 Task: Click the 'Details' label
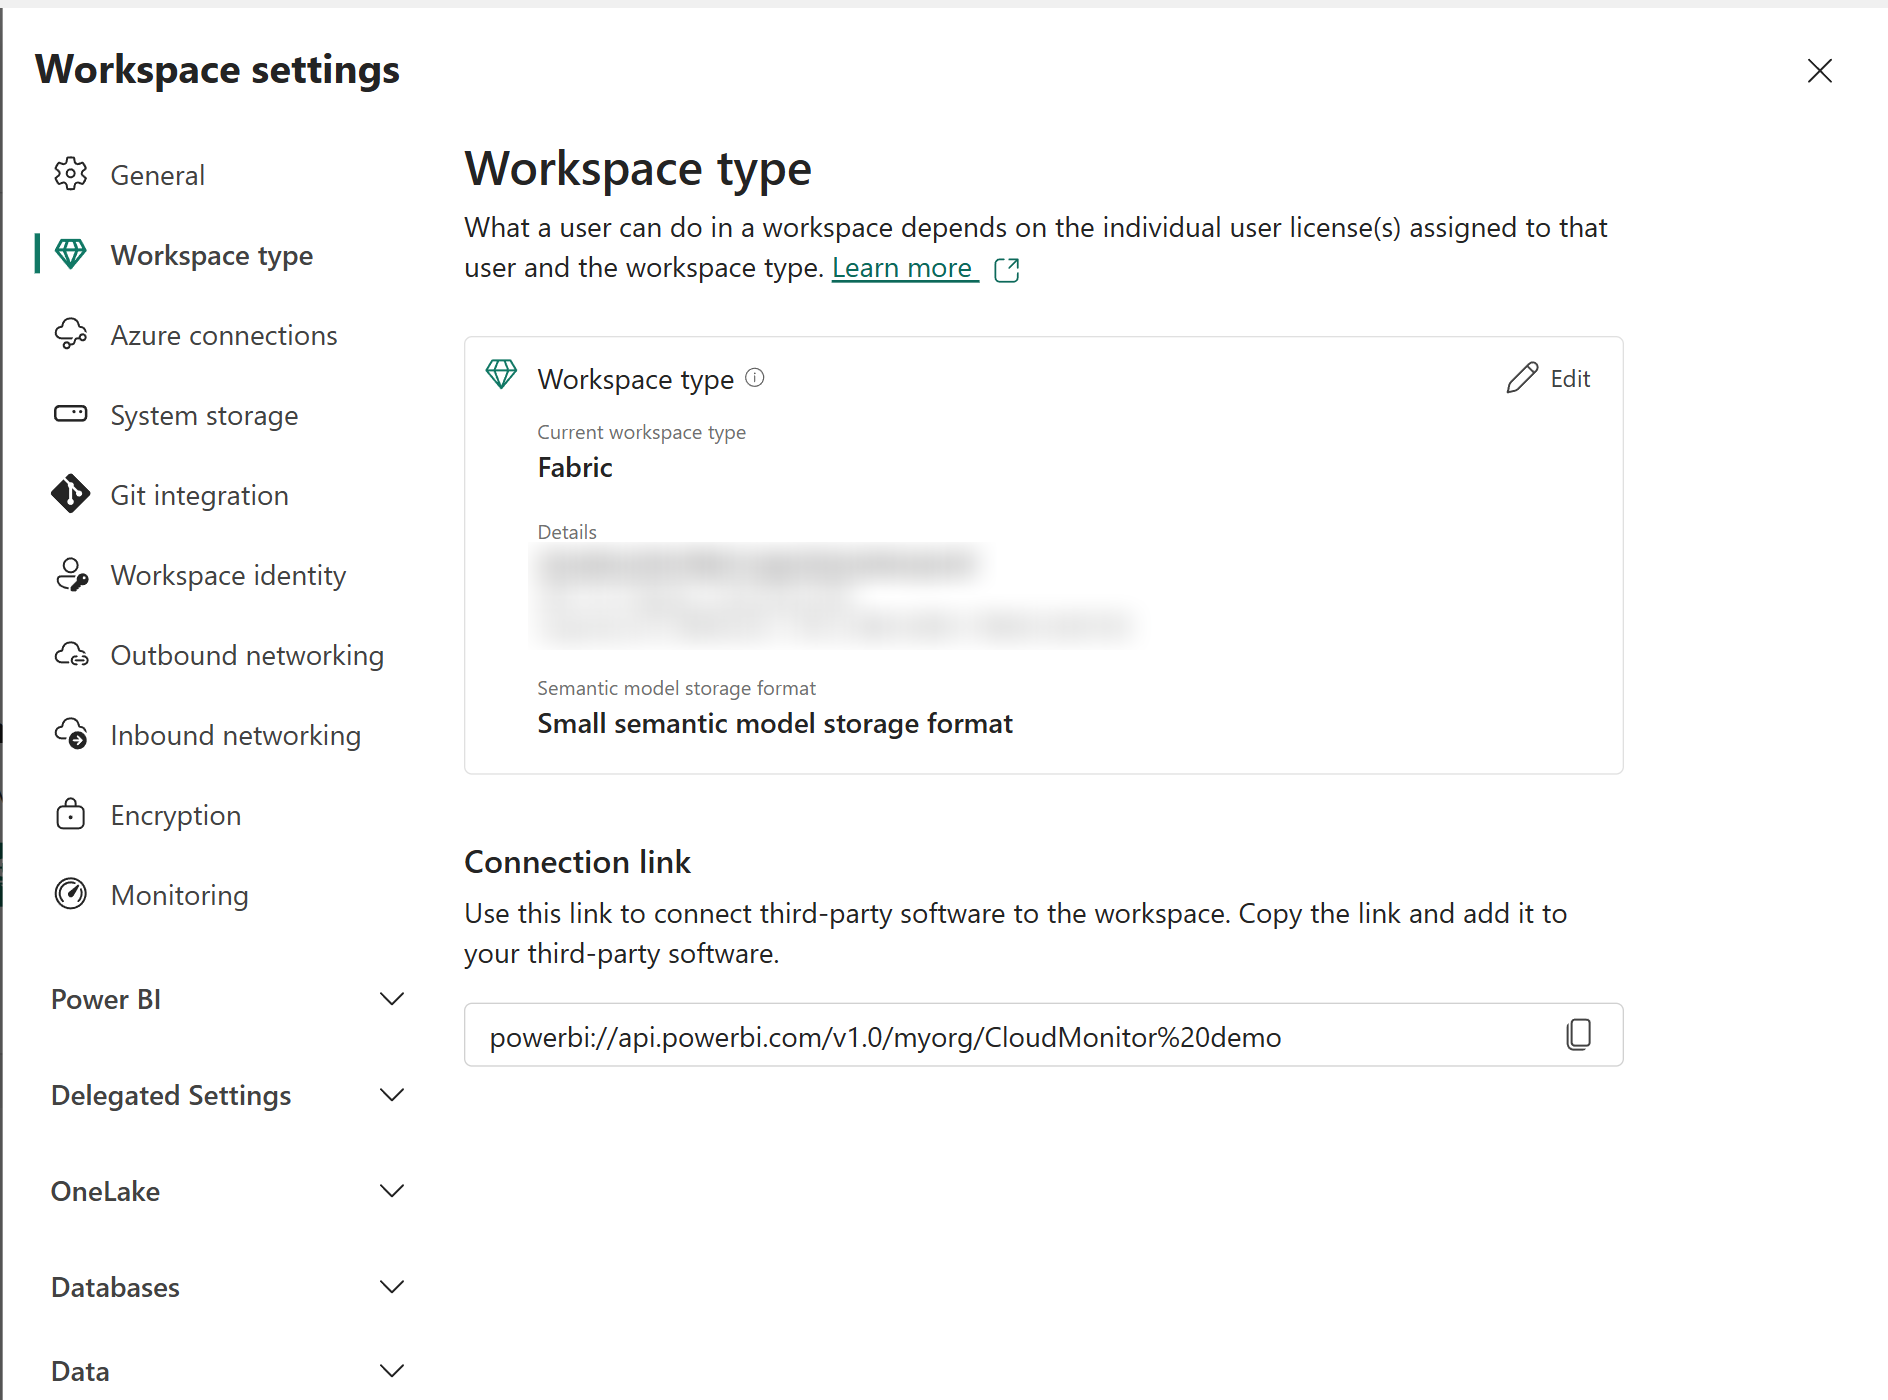(567, 532)
